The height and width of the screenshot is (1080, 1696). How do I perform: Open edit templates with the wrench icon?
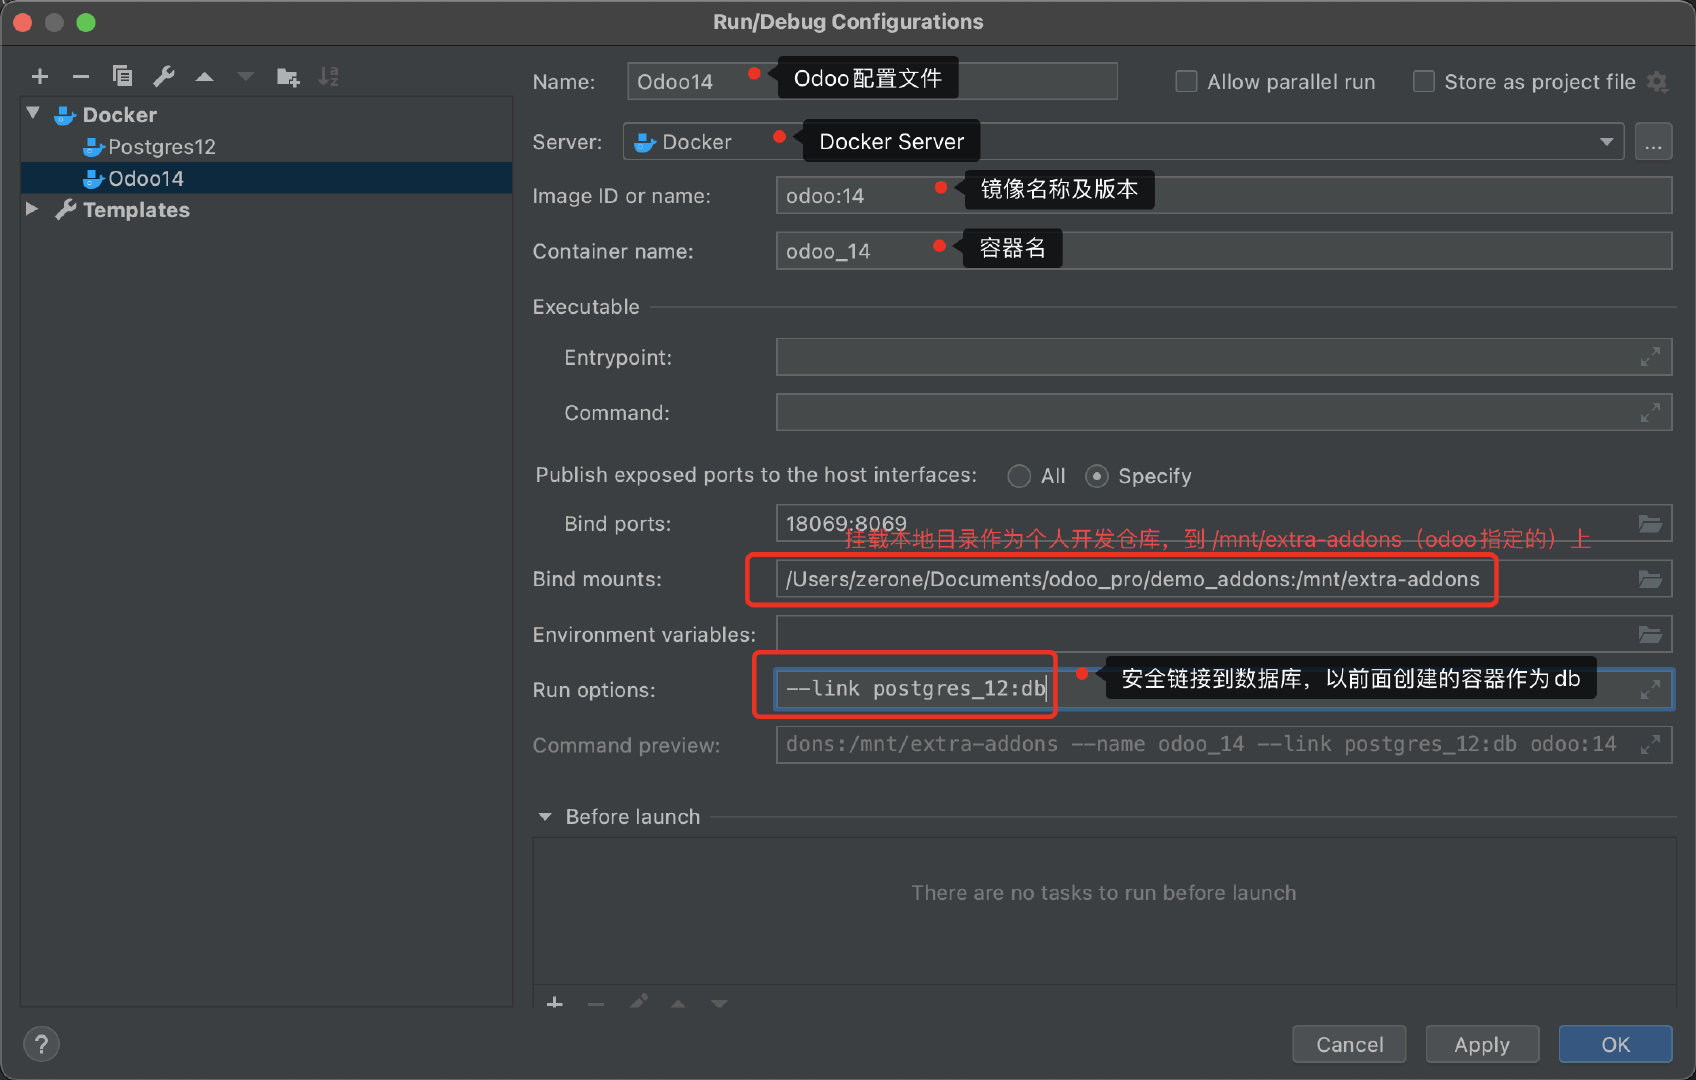pyautogui.click(x=164, y=75)
